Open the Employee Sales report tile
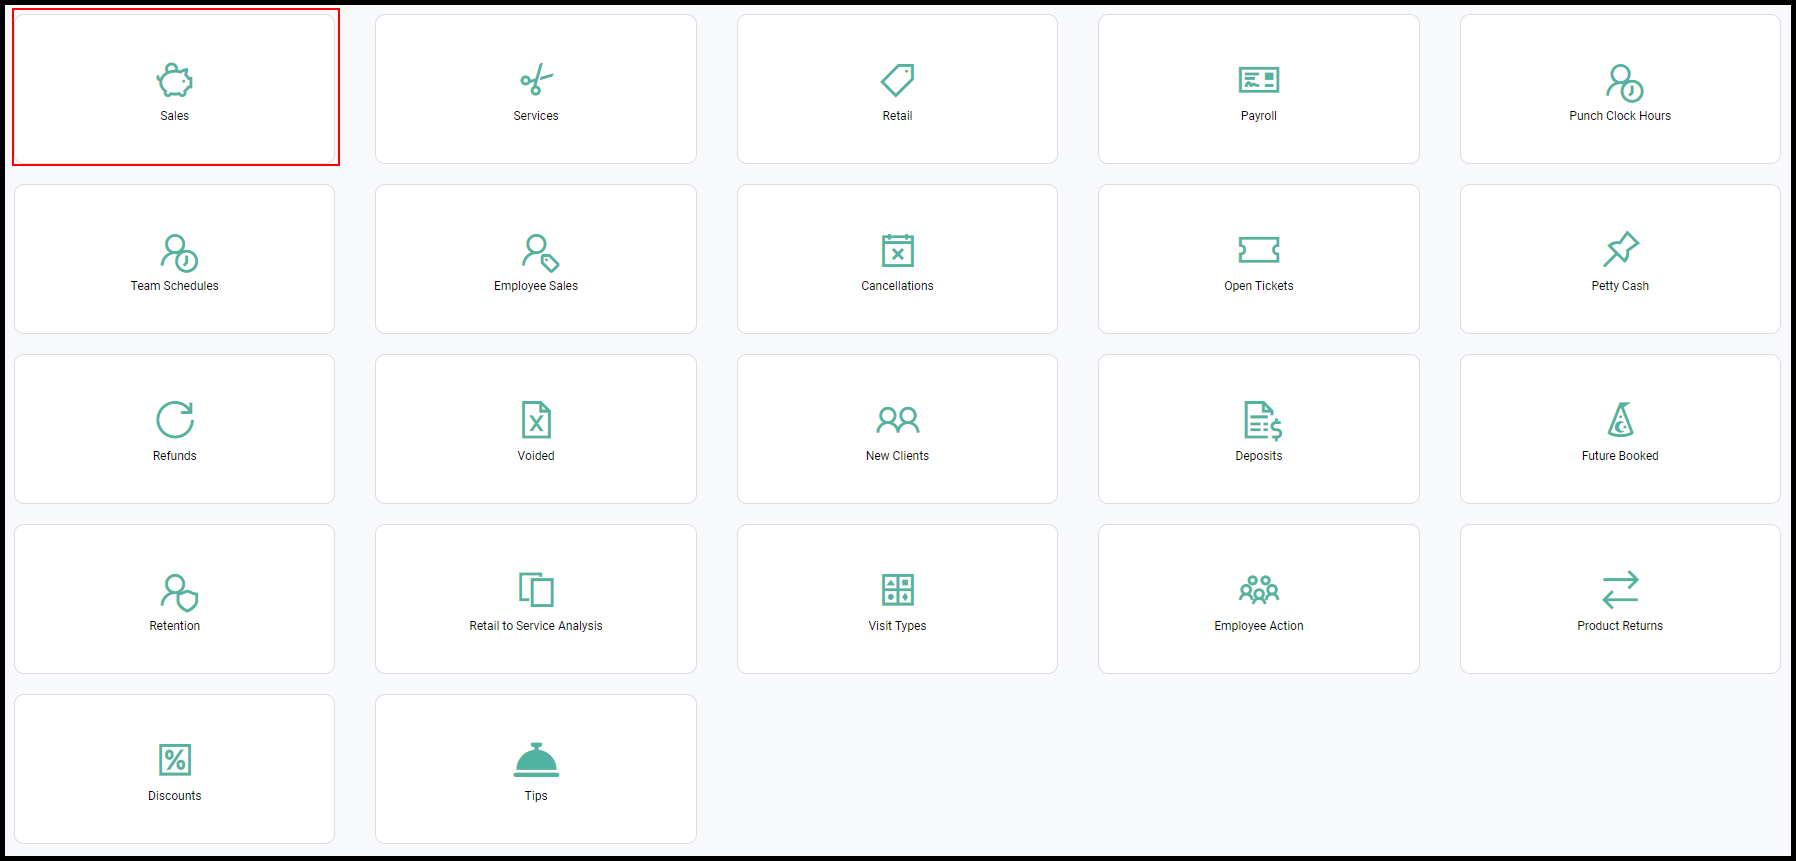The width and height of the screenshot is (1796, 861). 536,259
